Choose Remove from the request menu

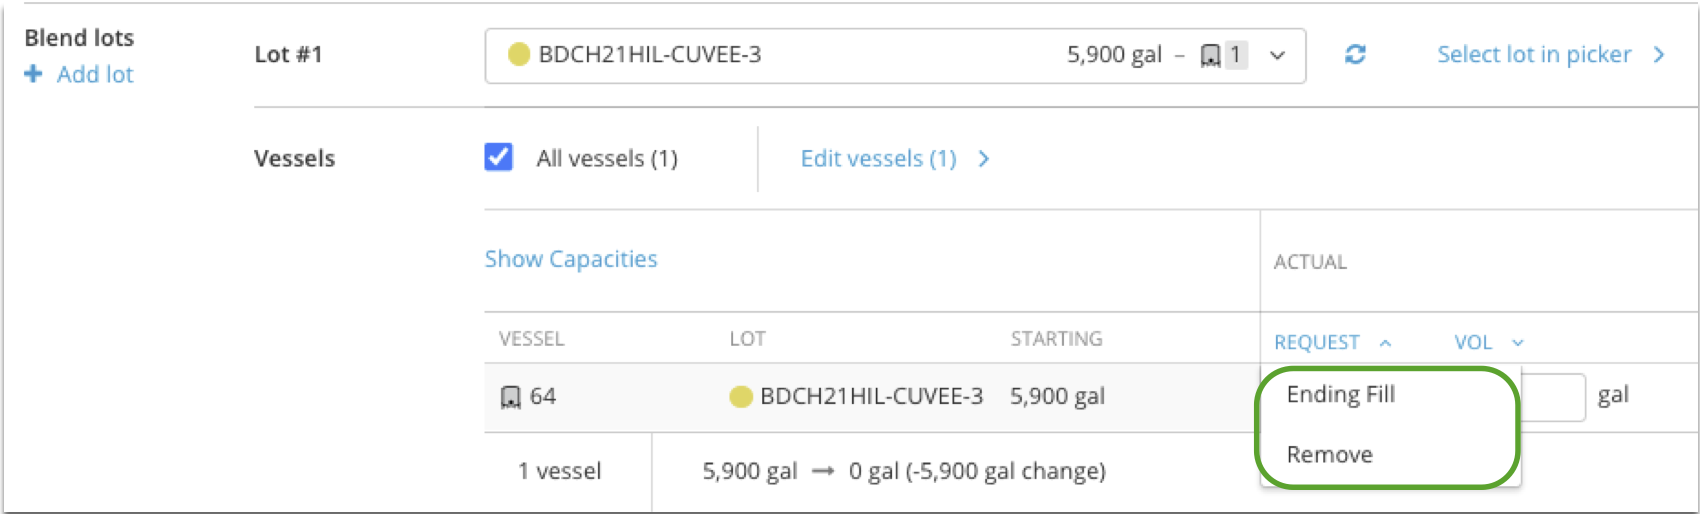click(x=1329, y=455)
